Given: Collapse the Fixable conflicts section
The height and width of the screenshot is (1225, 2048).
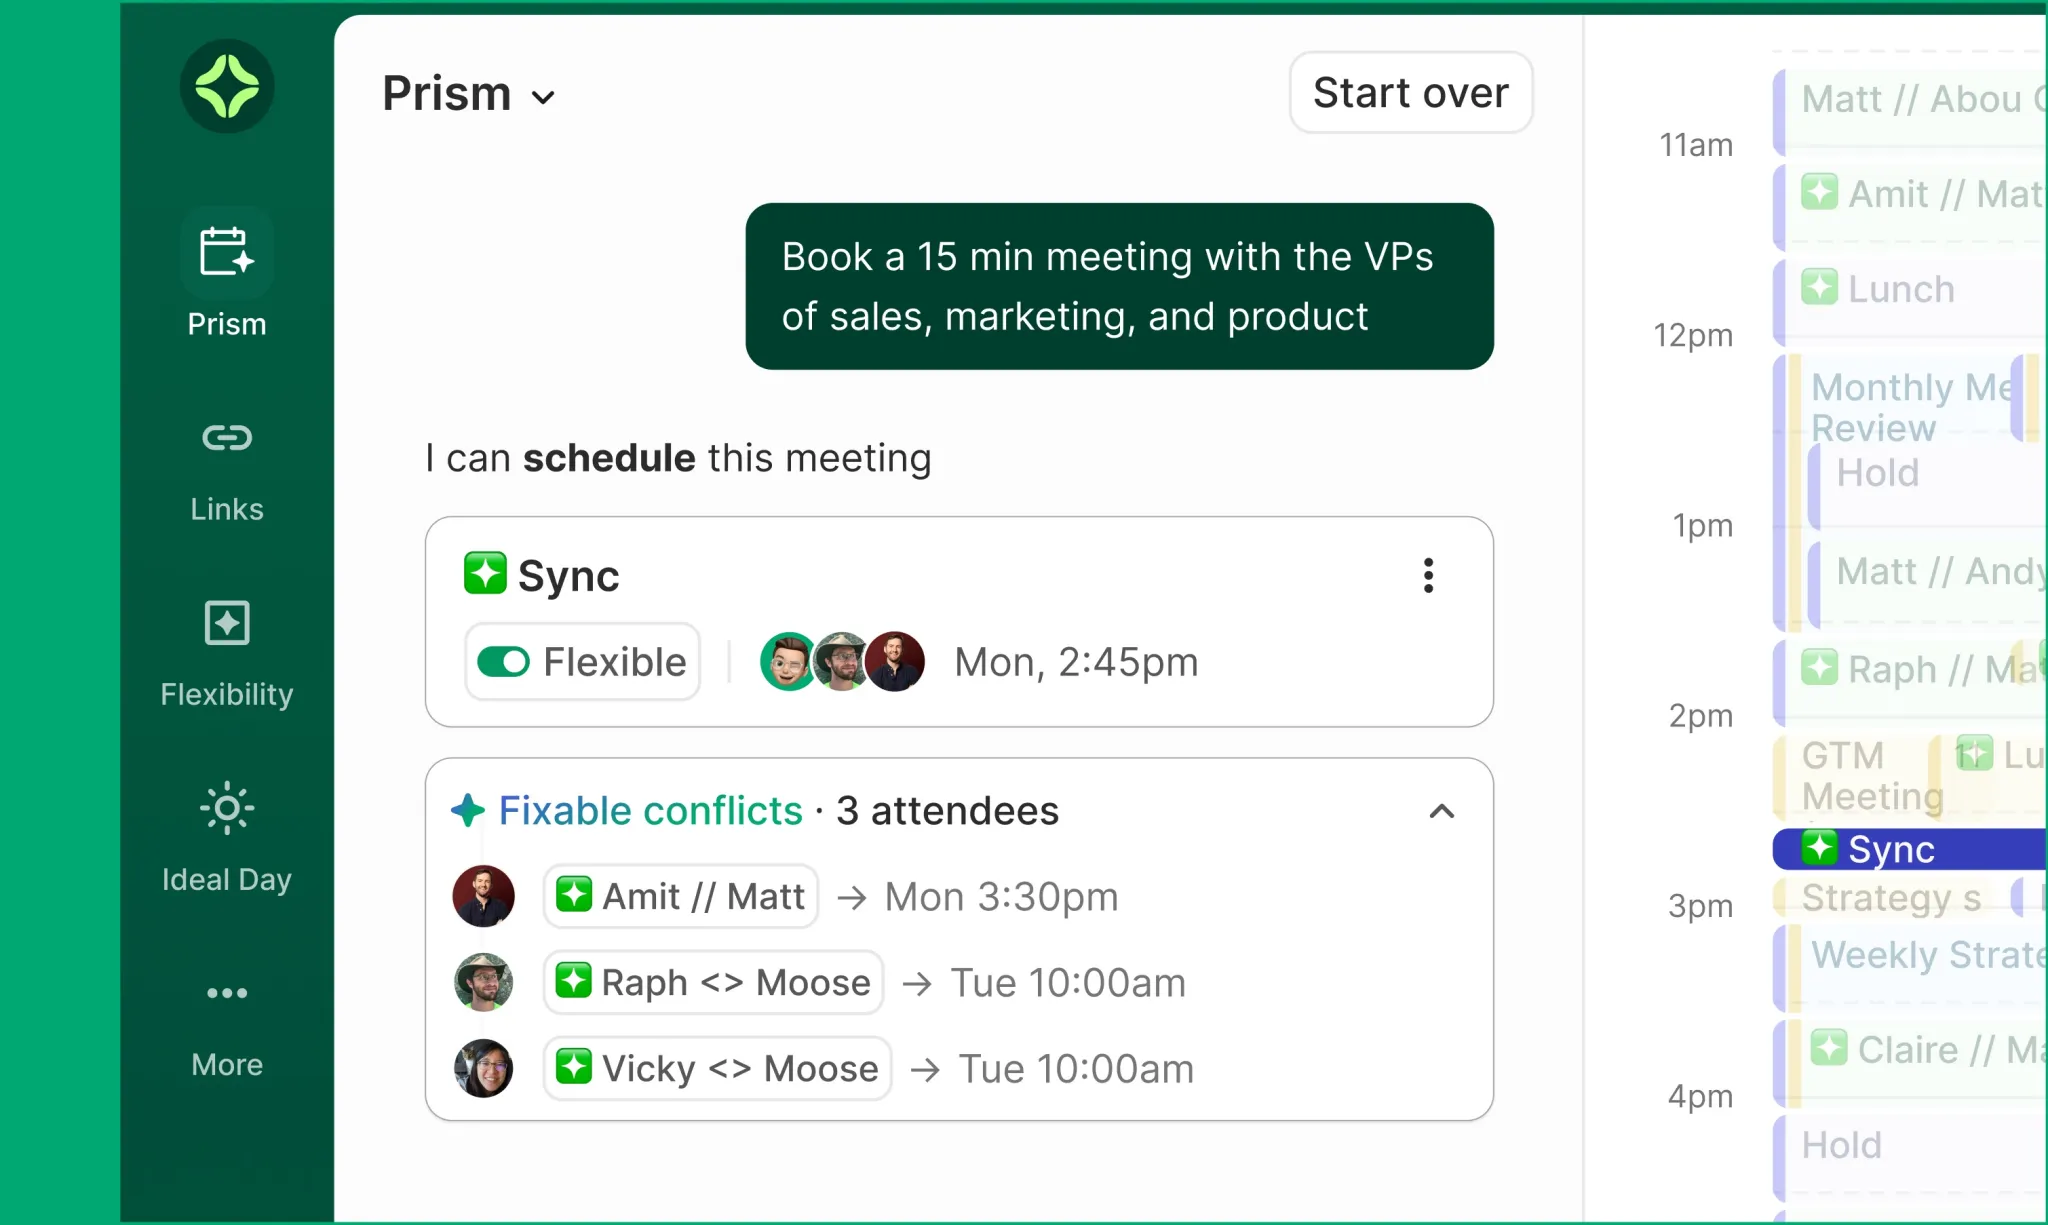Looking at the screenshot, I should click(x=1440, y=811).
